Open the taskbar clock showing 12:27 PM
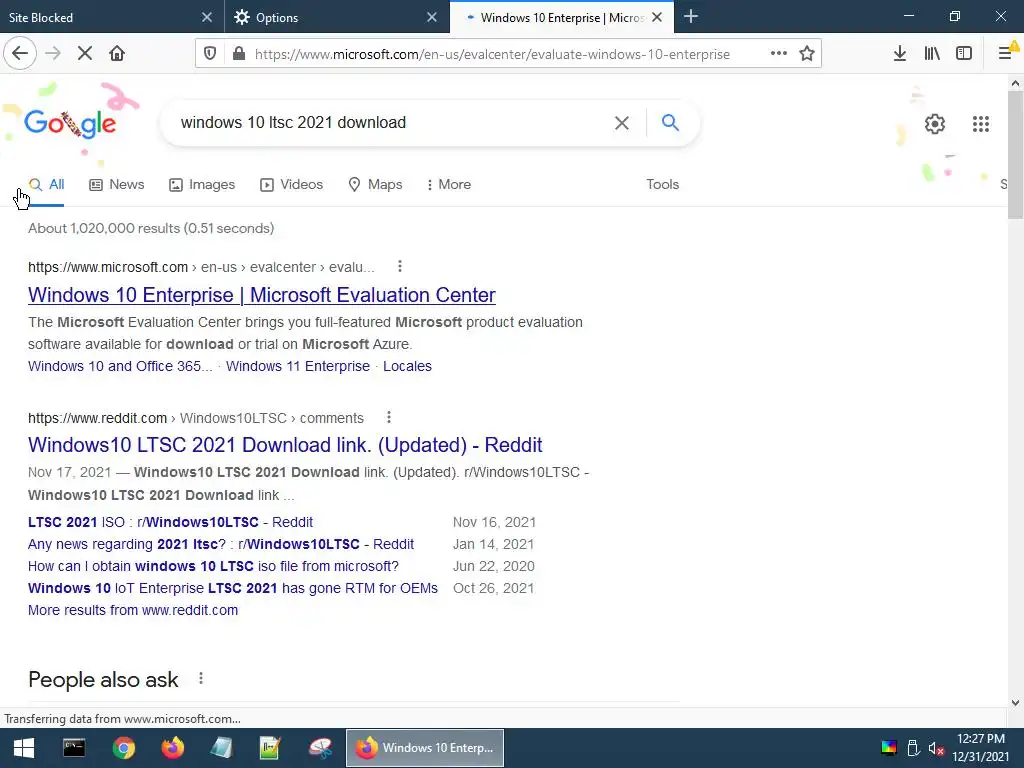Screen dimensions: 1024x768 tap(981, 748)
